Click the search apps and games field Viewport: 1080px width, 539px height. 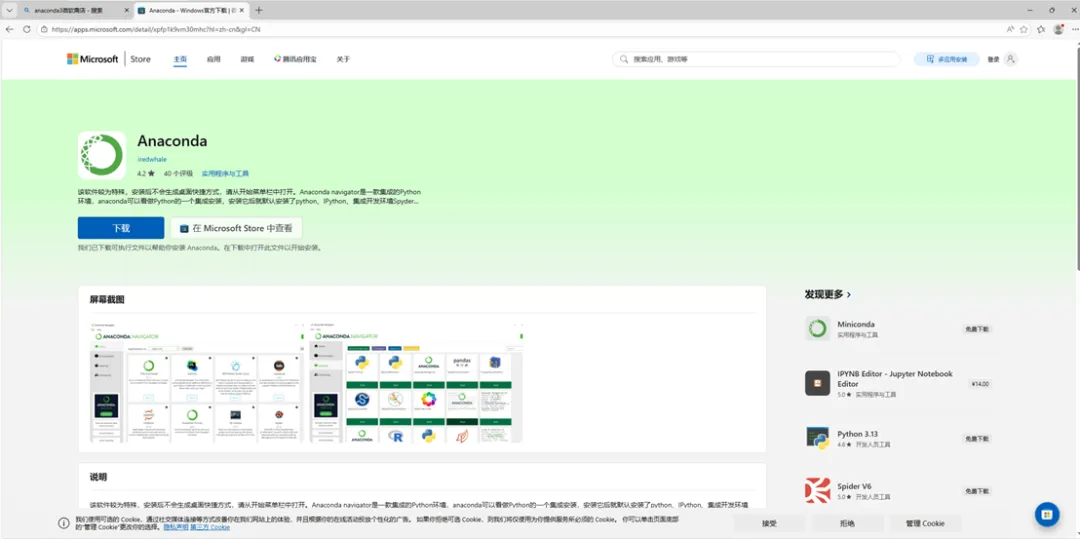pyautogui.click(x=756, y=59)
